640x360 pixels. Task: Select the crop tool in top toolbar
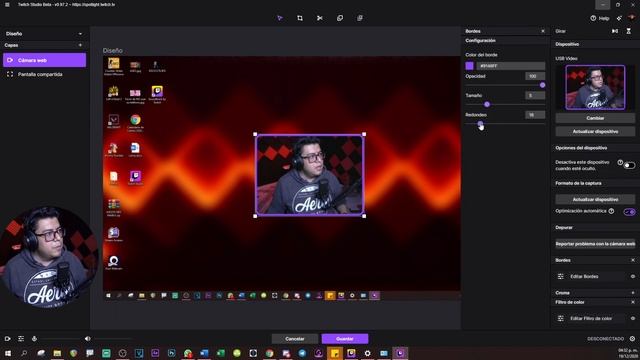pyautogui.click(x=300, y=18)
